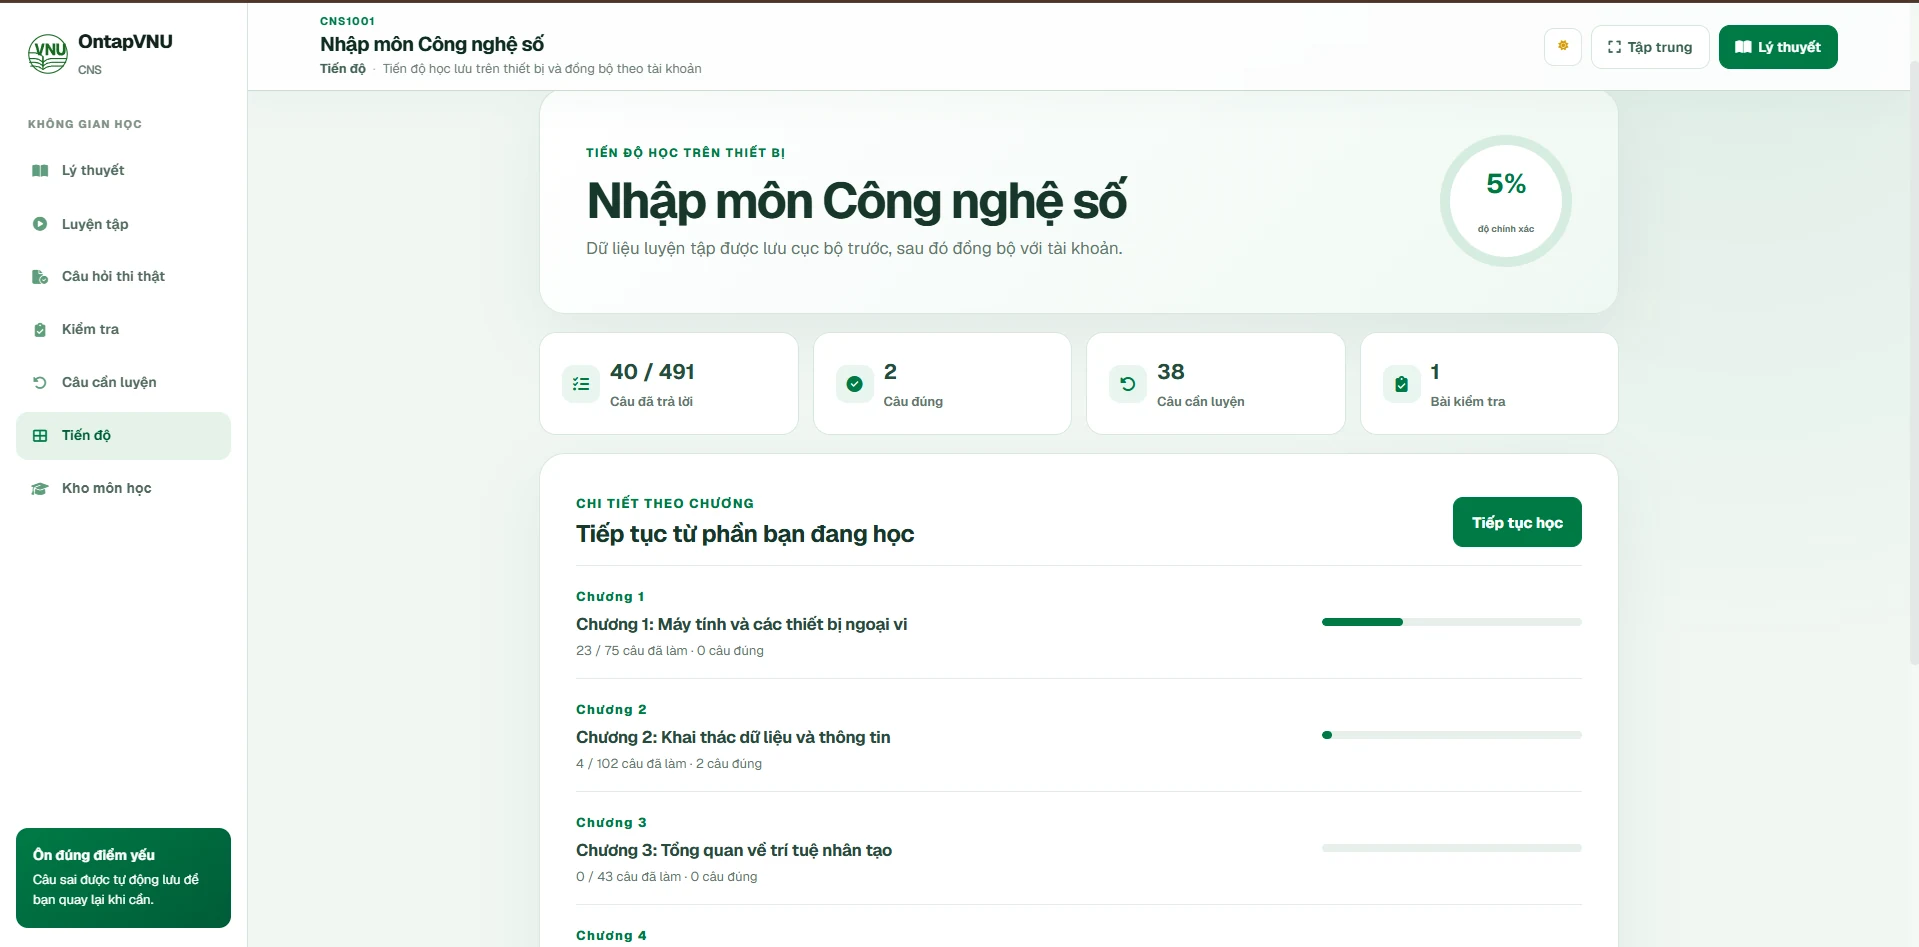Click the retry icon on the 38 Câu cần luyện card
This screenshot has height=947, width=1919.
1128,384
